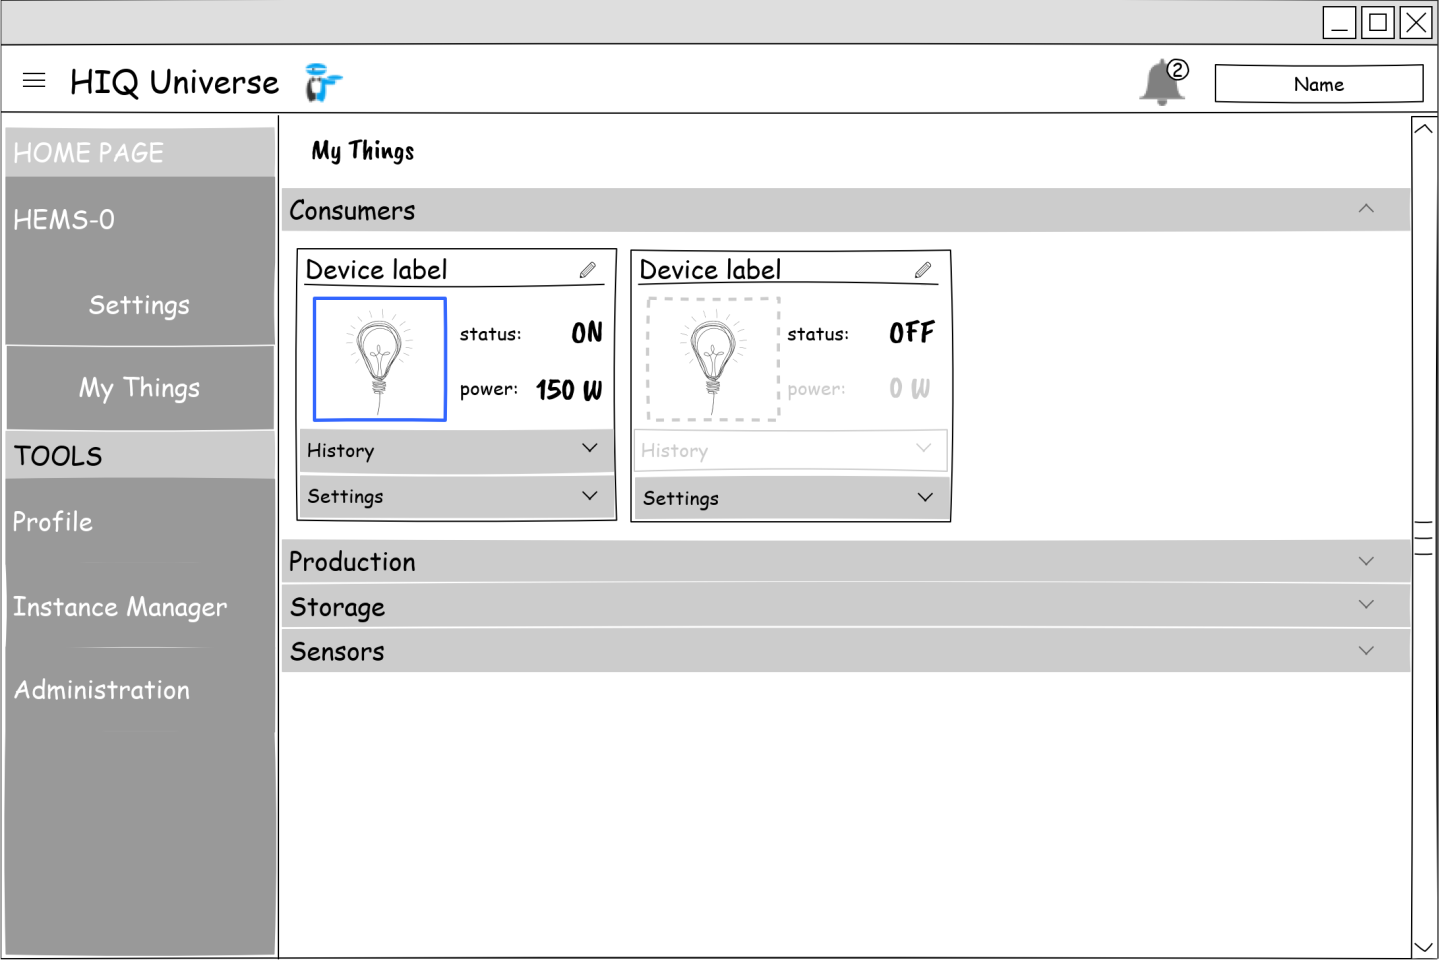1440x960 pixels.
Task: Open the hamburger menu icon
Action: (34, 80)
